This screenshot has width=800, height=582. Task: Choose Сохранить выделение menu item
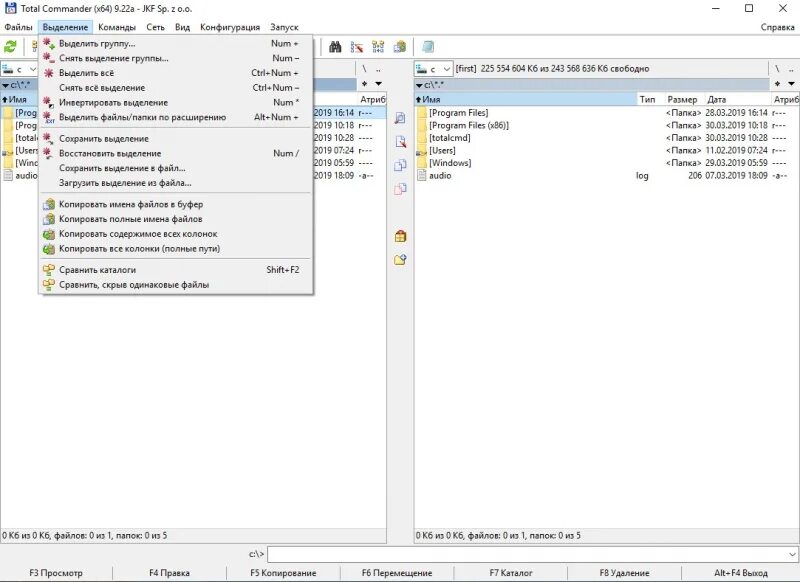[176, 139]
